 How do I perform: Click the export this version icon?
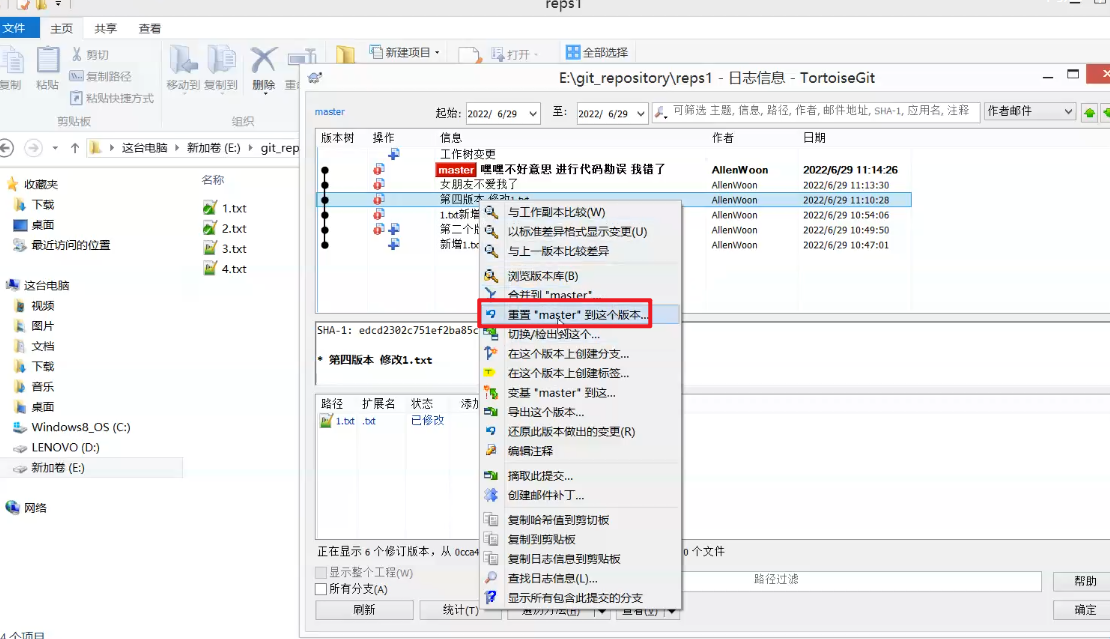491,411
